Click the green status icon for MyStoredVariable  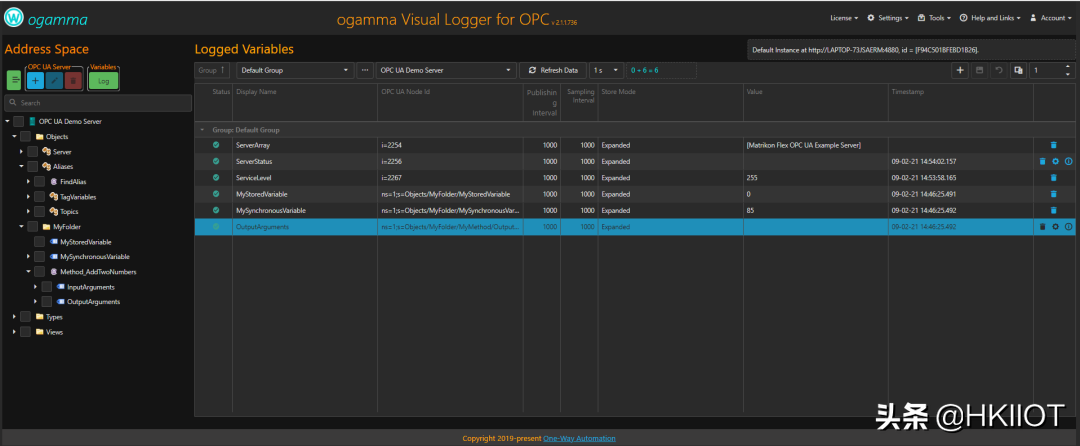216,194
